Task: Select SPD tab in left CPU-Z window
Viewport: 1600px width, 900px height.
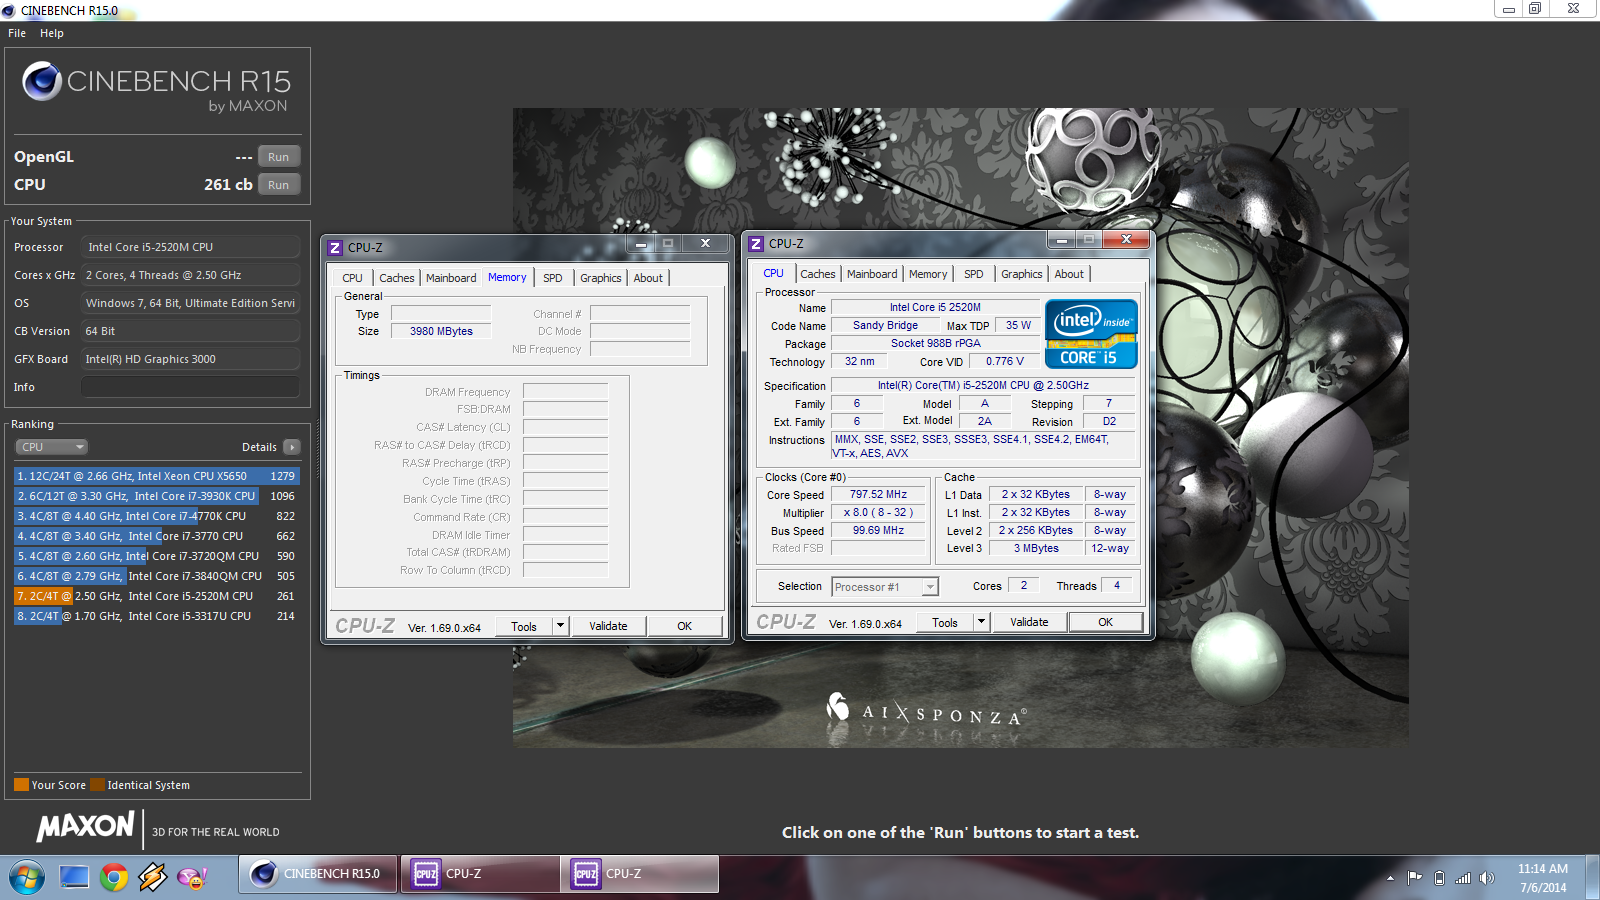Action: point(553,278)
